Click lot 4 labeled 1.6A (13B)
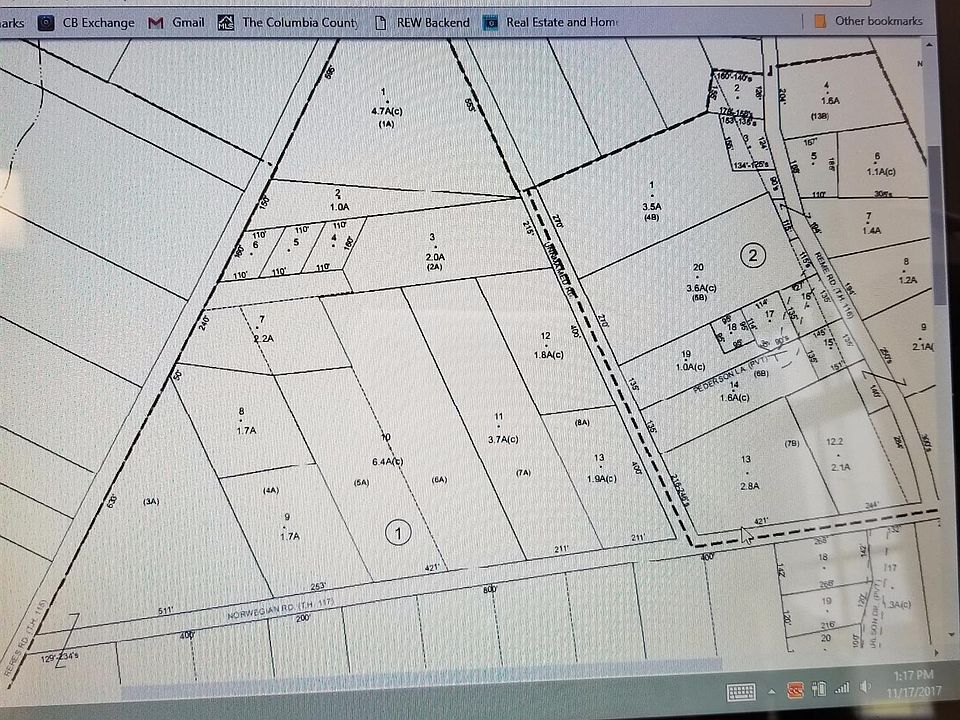 tap(827, 100)
